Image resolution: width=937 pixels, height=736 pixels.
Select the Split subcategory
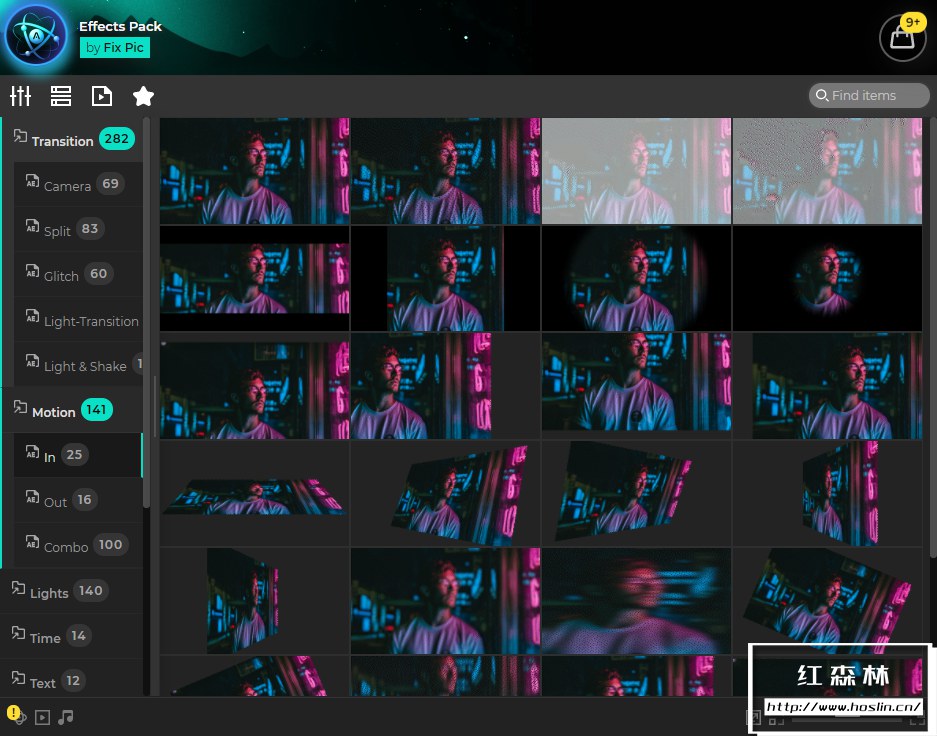click(x=78, y=229)
